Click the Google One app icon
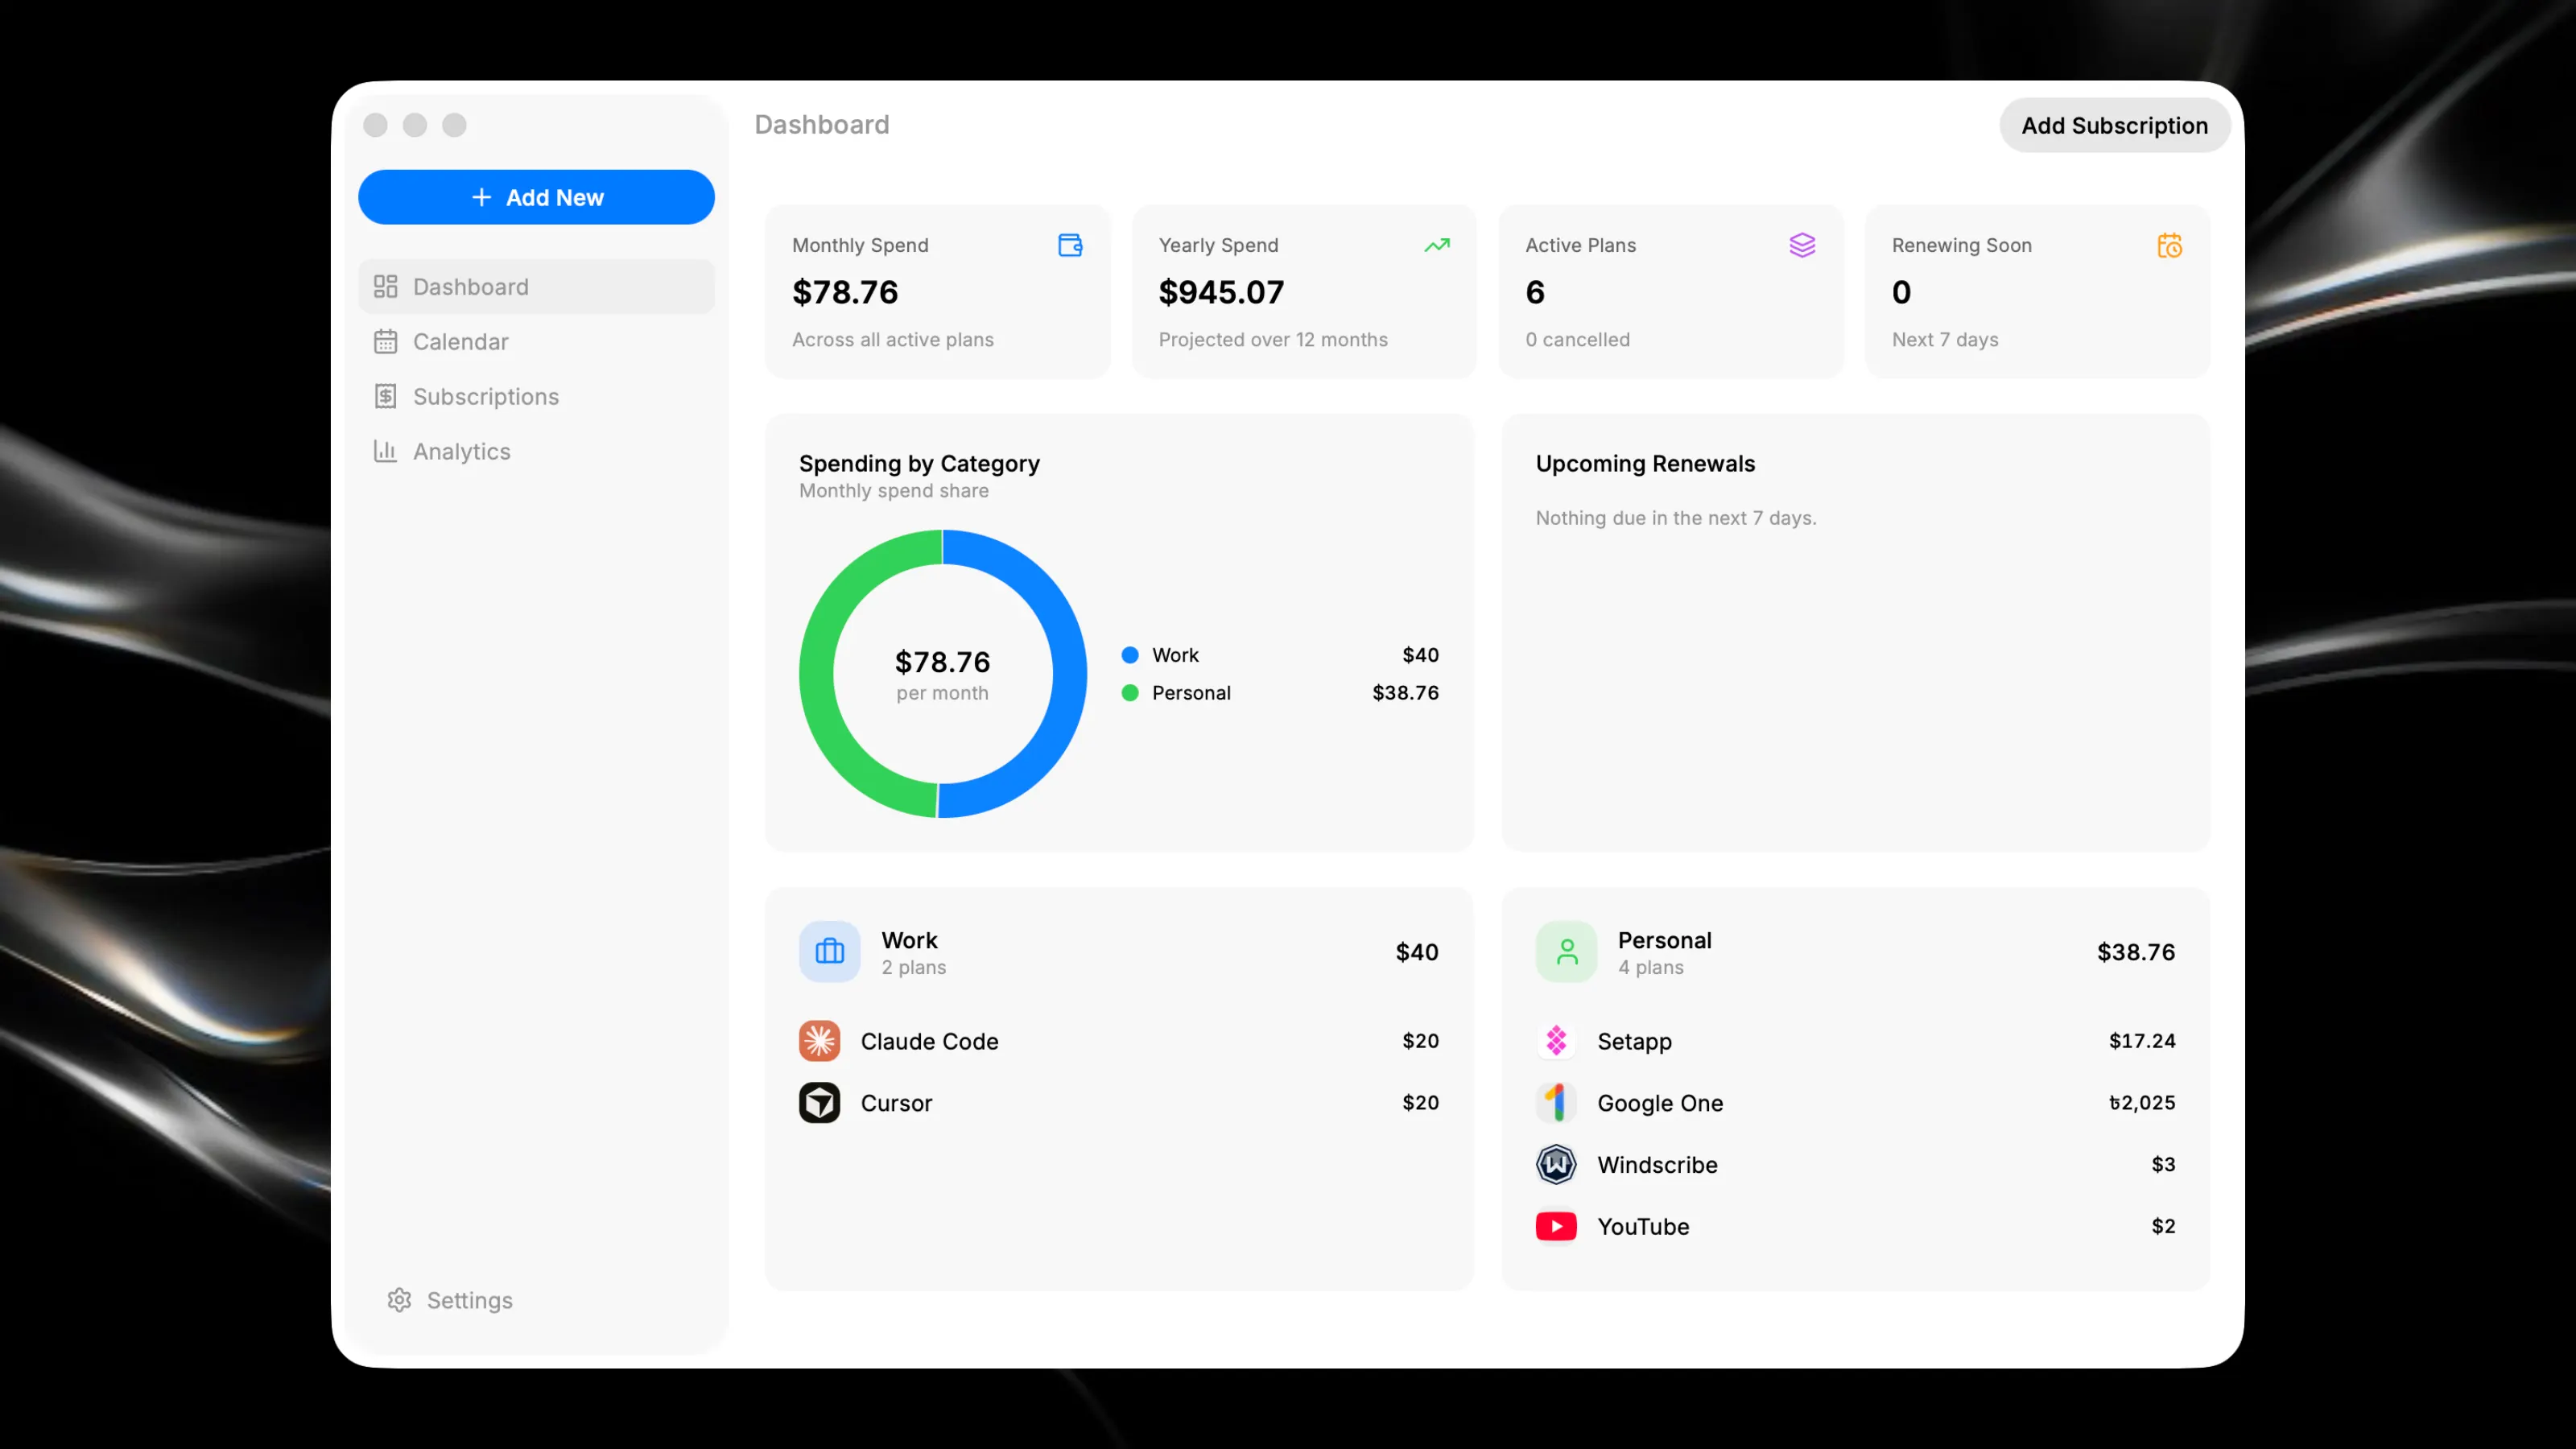The image size is (2576, 1449). click(x=1557, y=1103)
